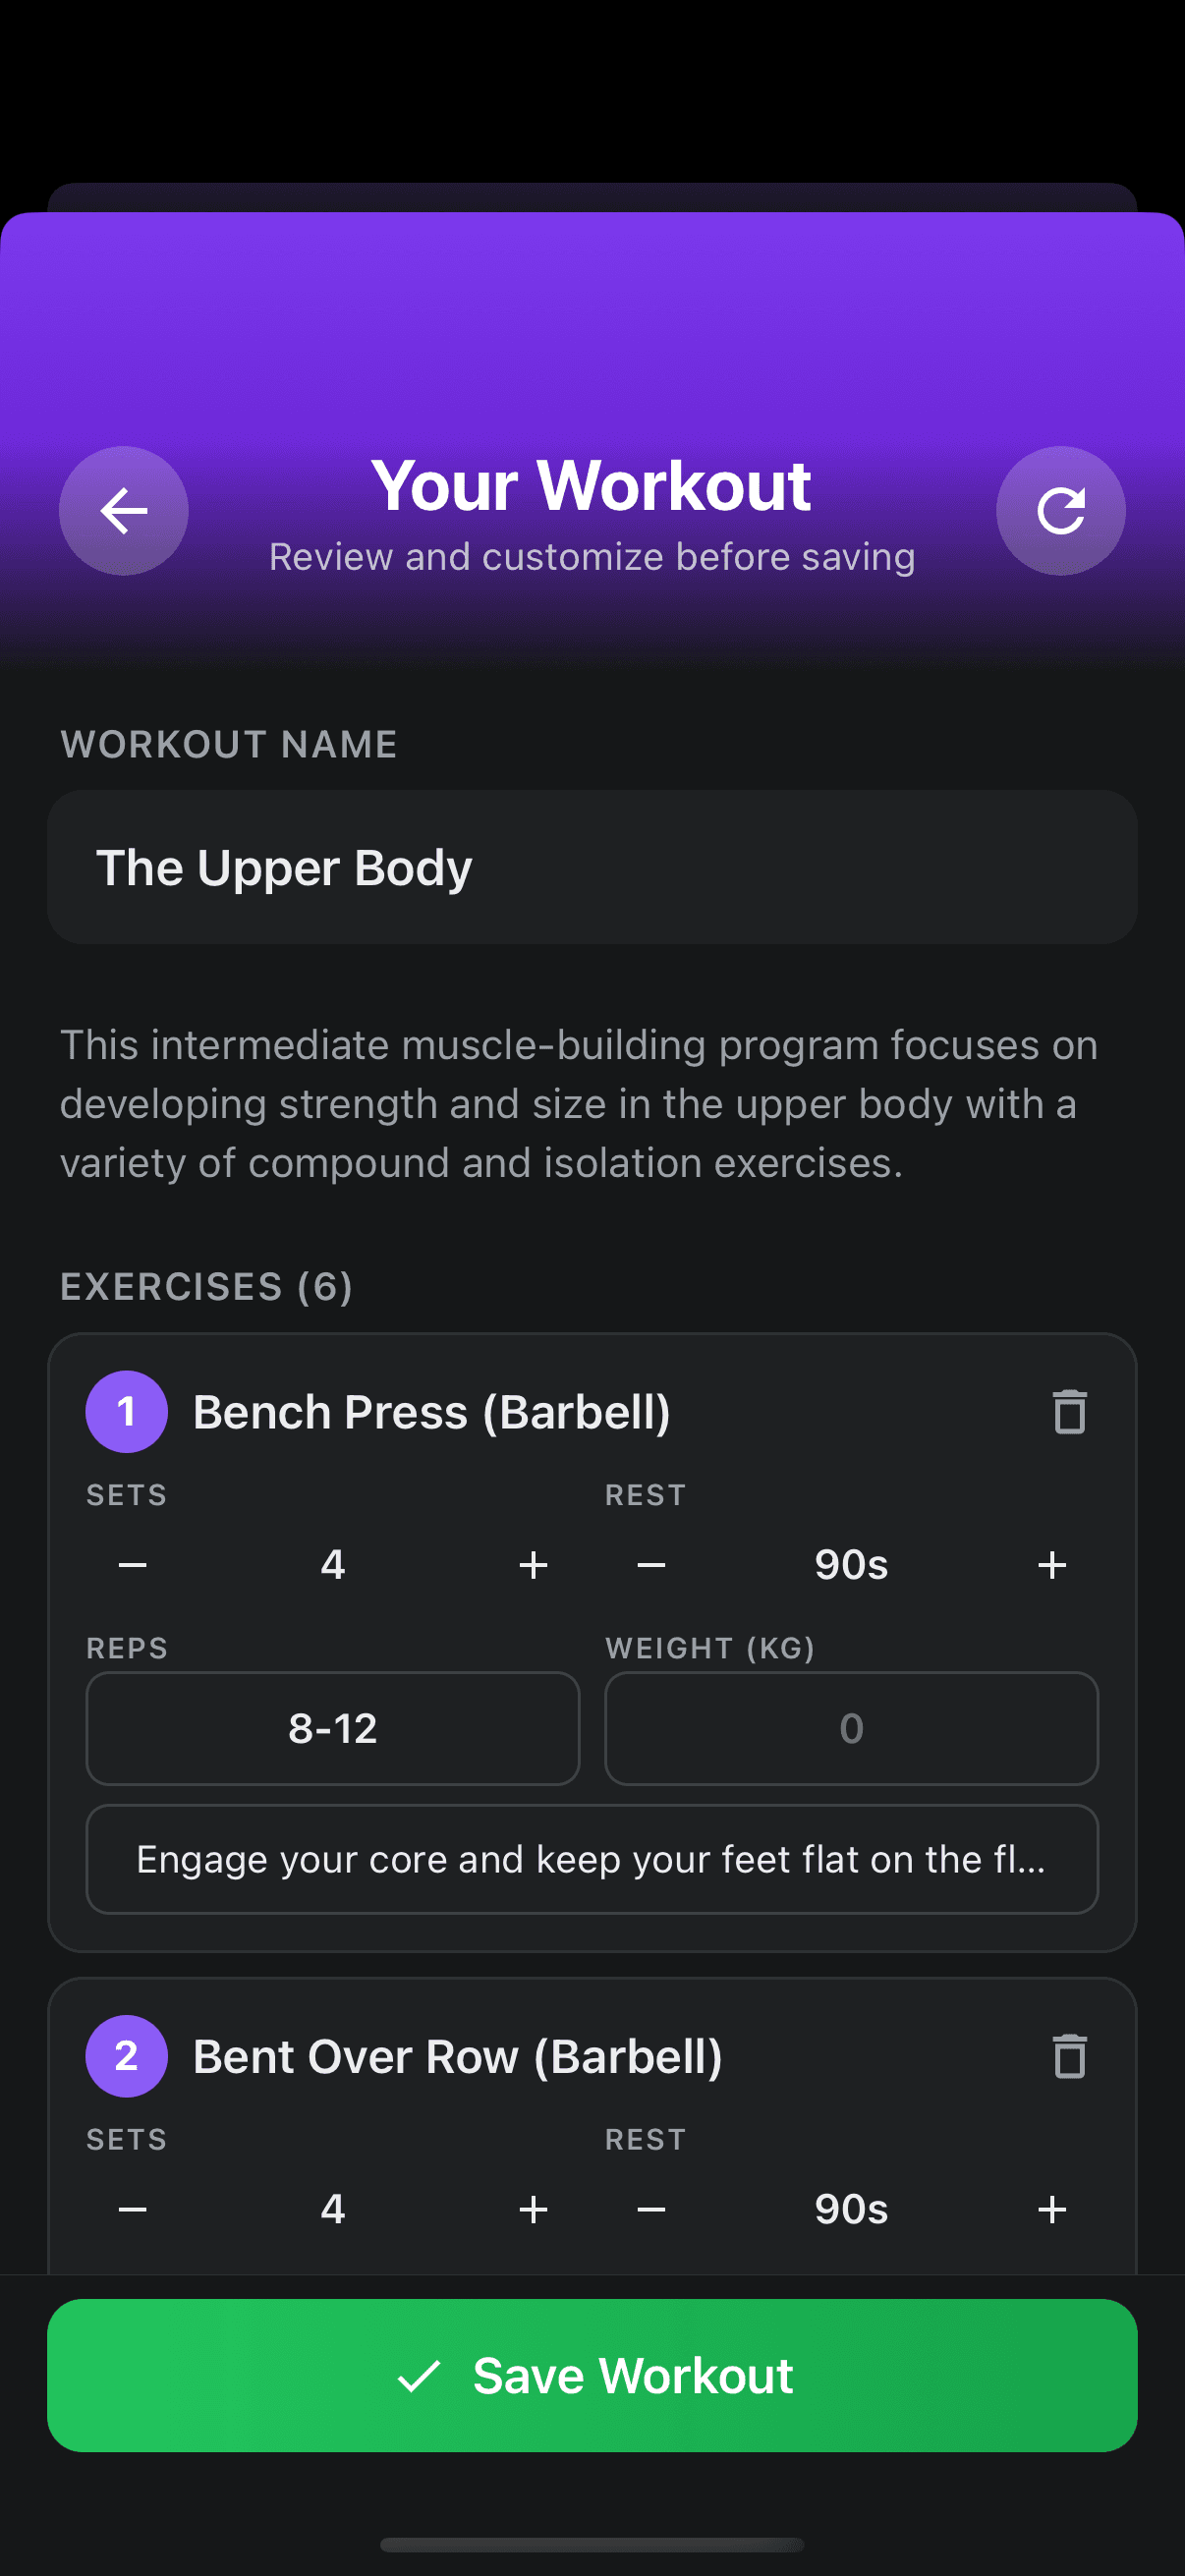Enter a weight for Bench Press
Viewport: 1185px width, 2576px height.
coord(849,1728)
